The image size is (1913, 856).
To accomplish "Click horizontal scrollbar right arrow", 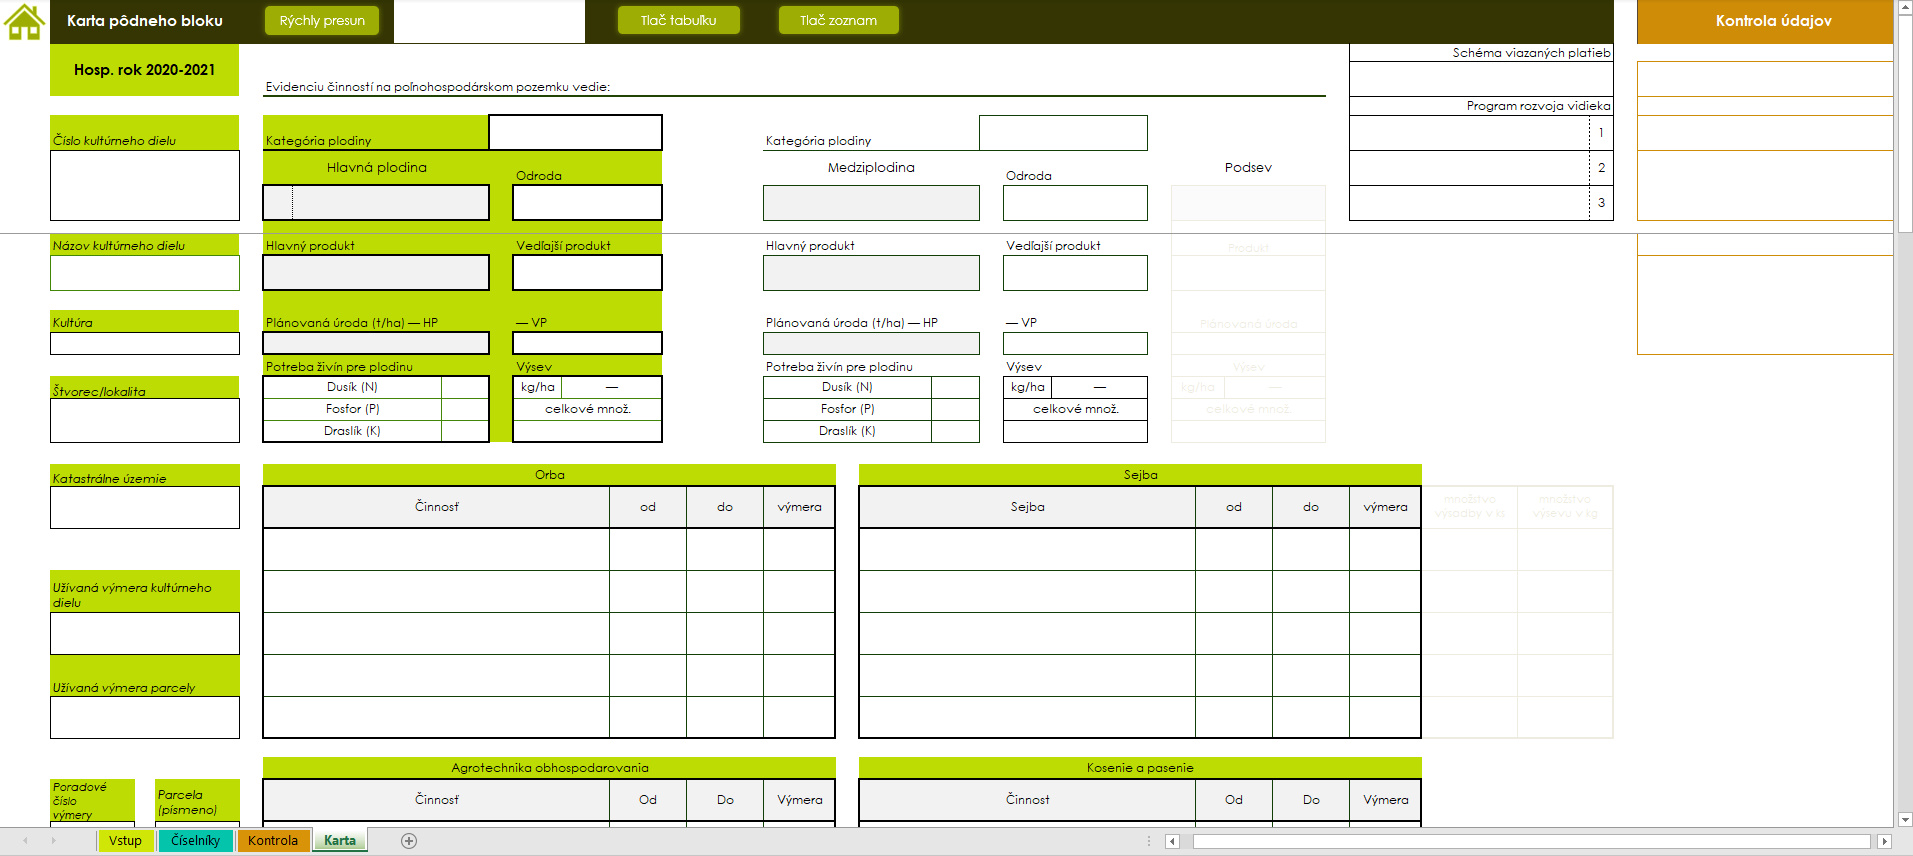I will click(x=1884, y=842).
